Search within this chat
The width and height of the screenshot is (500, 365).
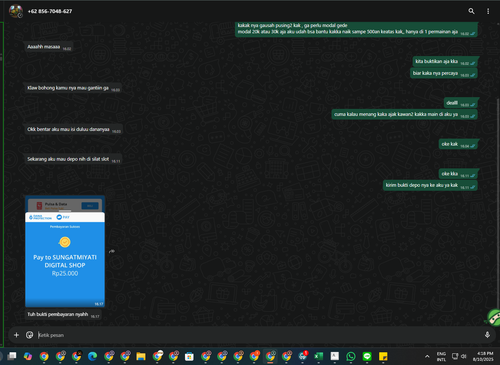(x=471, y=11)
